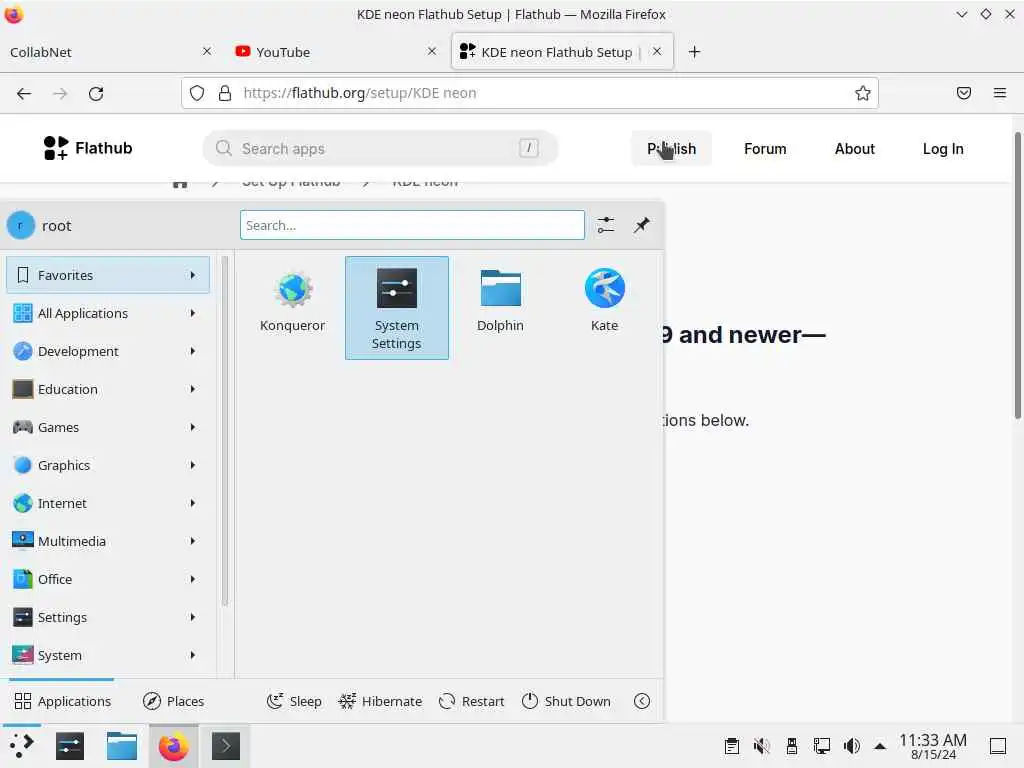Image resolution: width=1024 pixels, height=768 pixels.
Task: Open a new Firefox tab
Action: click(x=694, y=52)
